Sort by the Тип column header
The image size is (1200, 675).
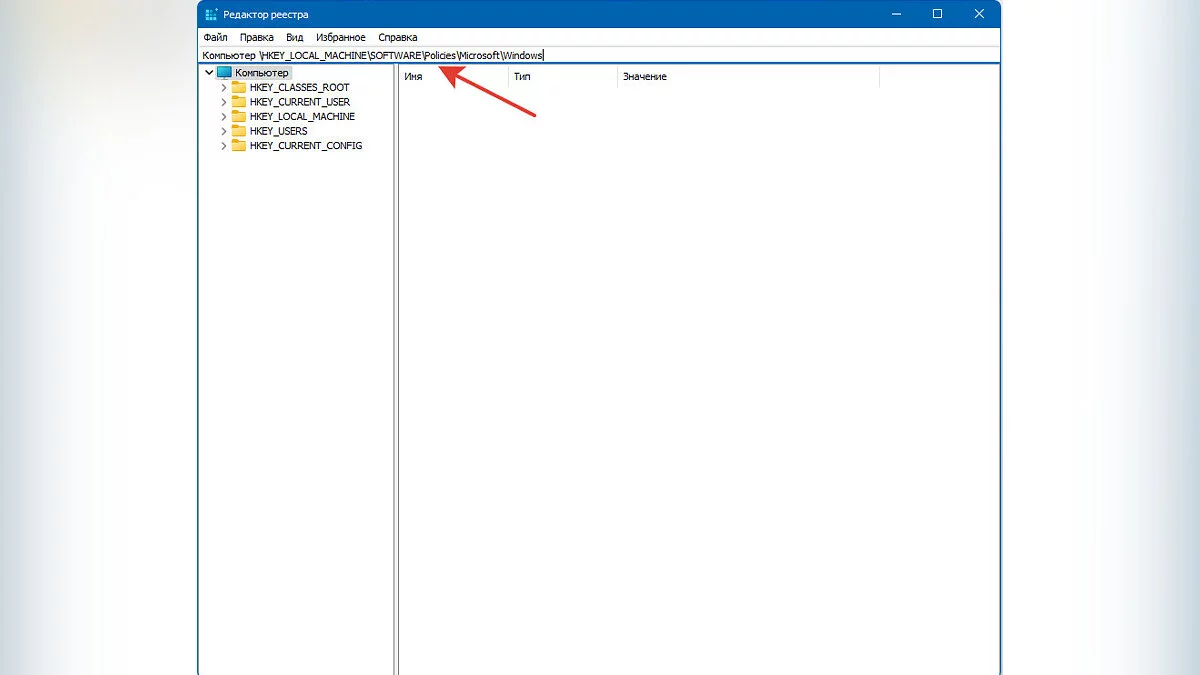point(562,77)
